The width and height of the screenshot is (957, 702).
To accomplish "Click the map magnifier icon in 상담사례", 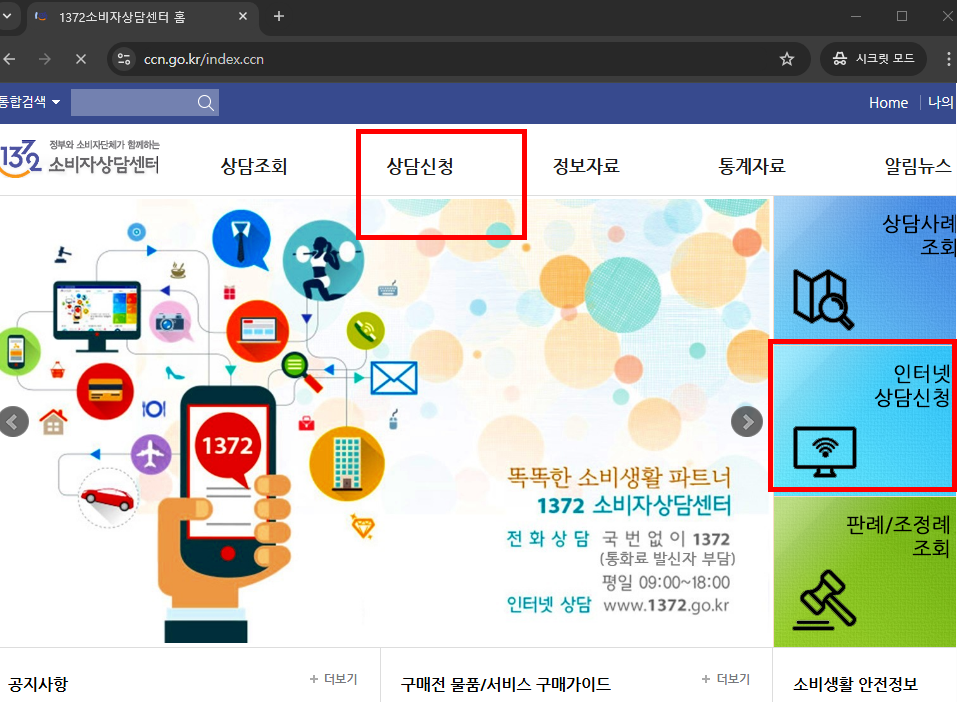I will point(823,299).
